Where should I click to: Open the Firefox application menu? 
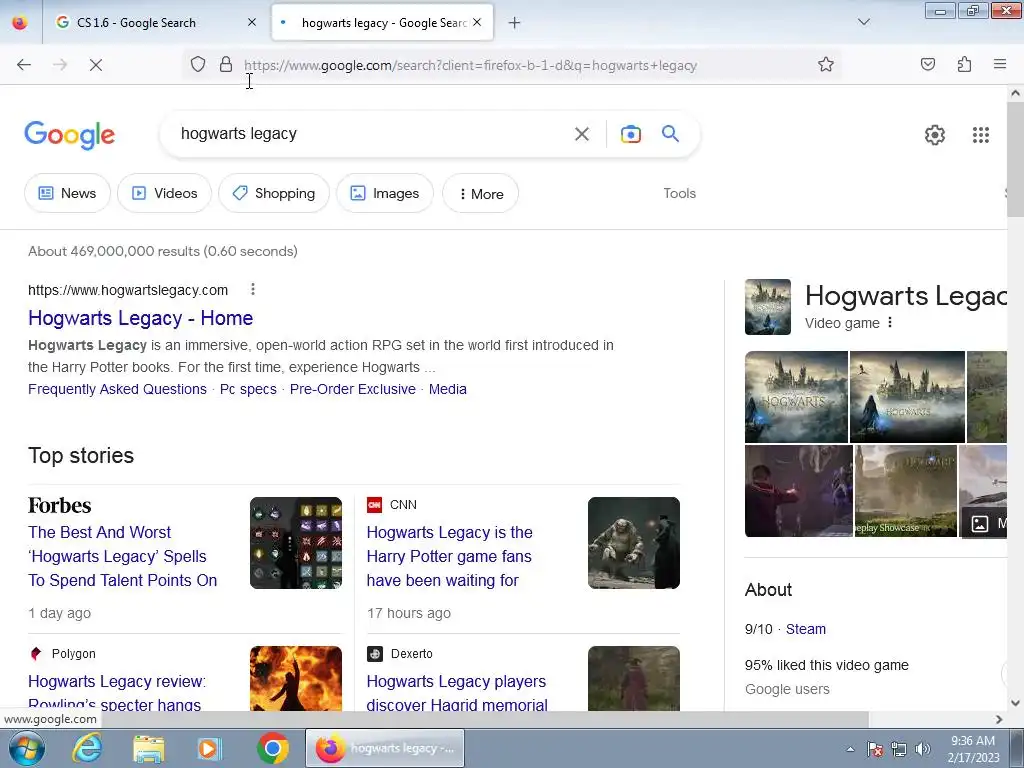(x=1000, y=65)
